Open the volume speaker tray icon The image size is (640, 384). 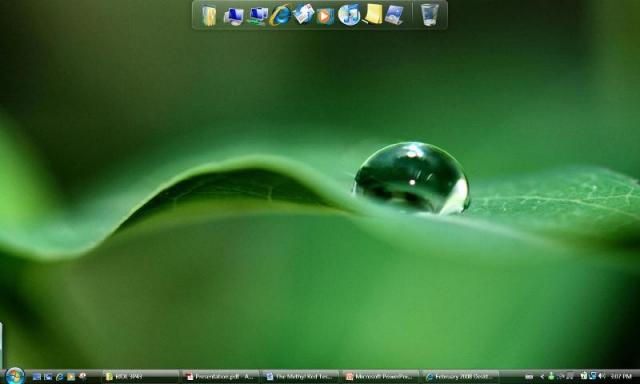[x=602, y=376]
